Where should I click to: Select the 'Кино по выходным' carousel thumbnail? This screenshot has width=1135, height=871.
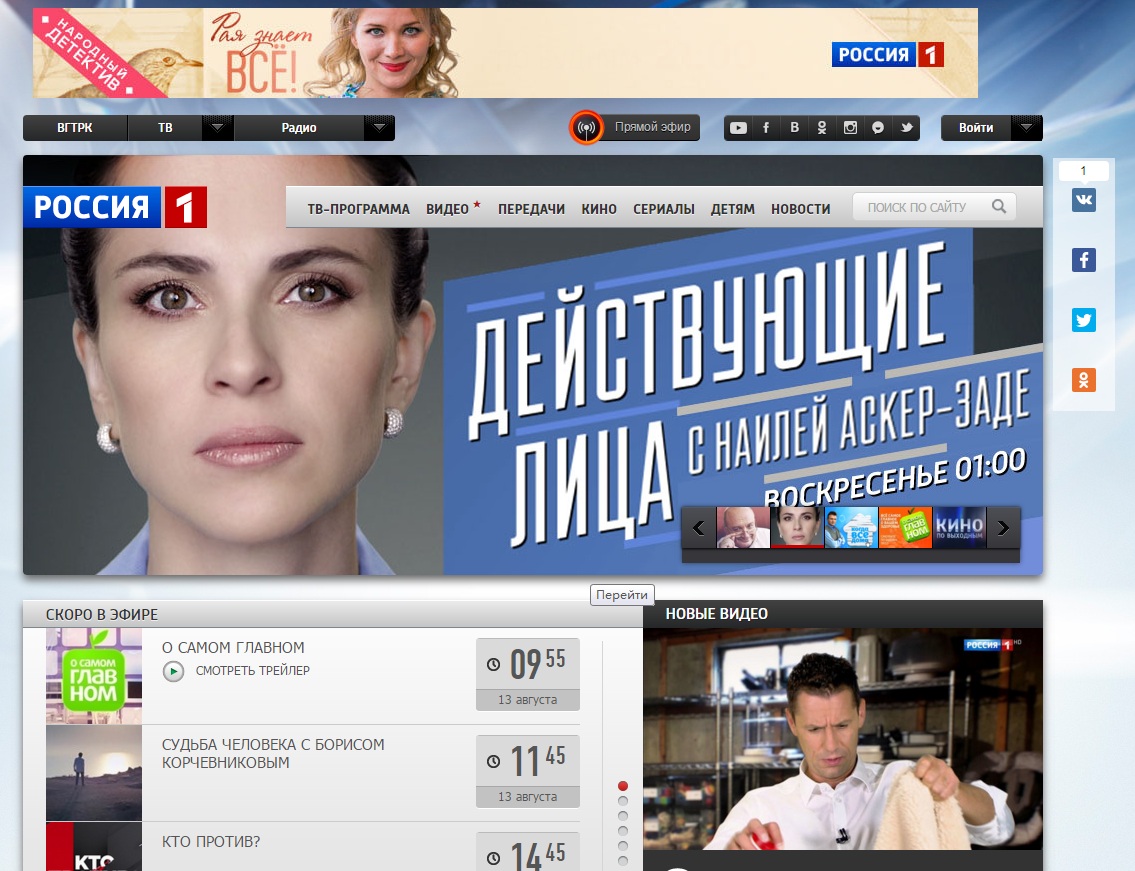pos(960,527)
